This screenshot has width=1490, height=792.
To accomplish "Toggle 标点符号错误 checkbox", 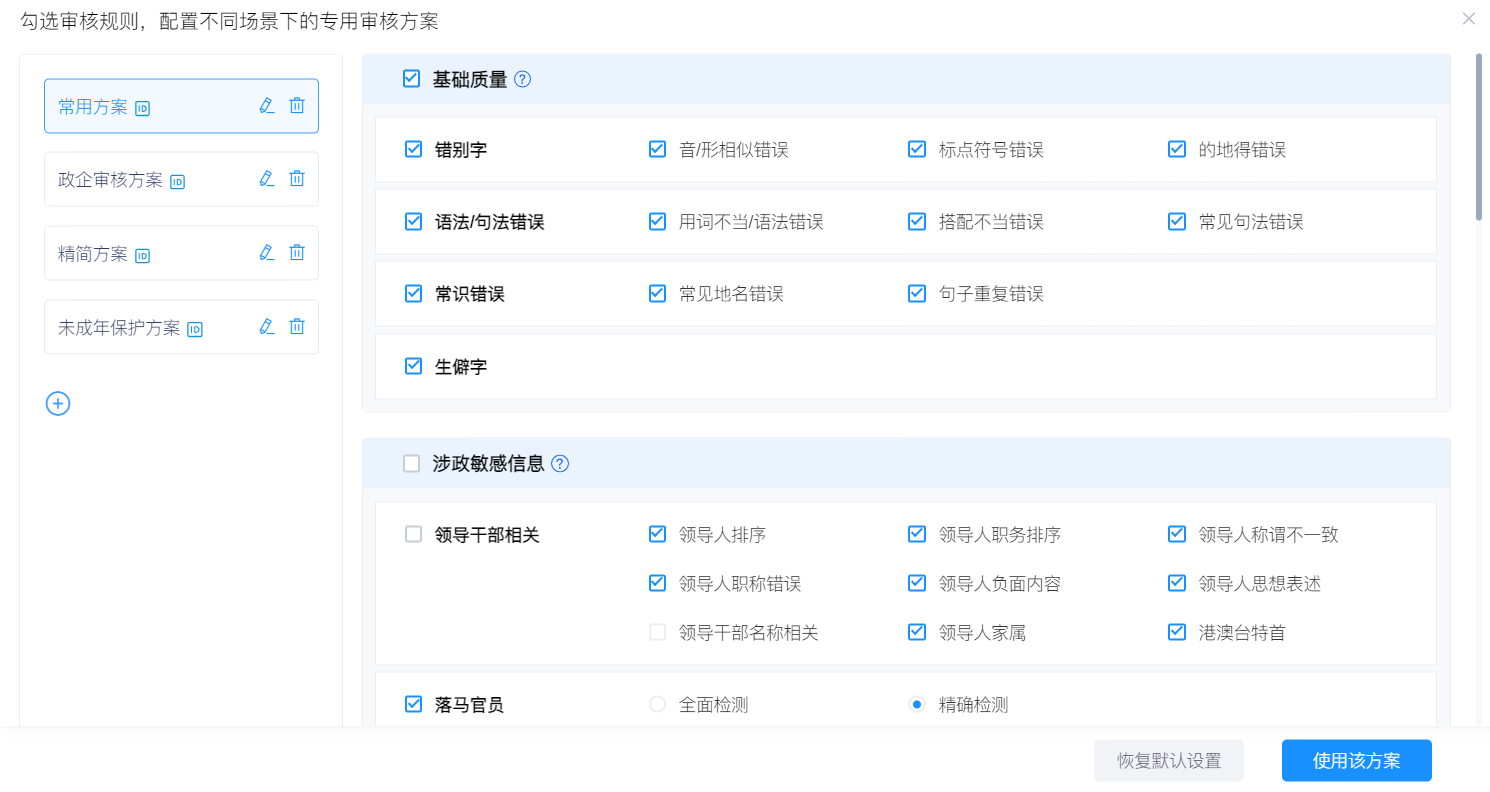I will point(917,149).
